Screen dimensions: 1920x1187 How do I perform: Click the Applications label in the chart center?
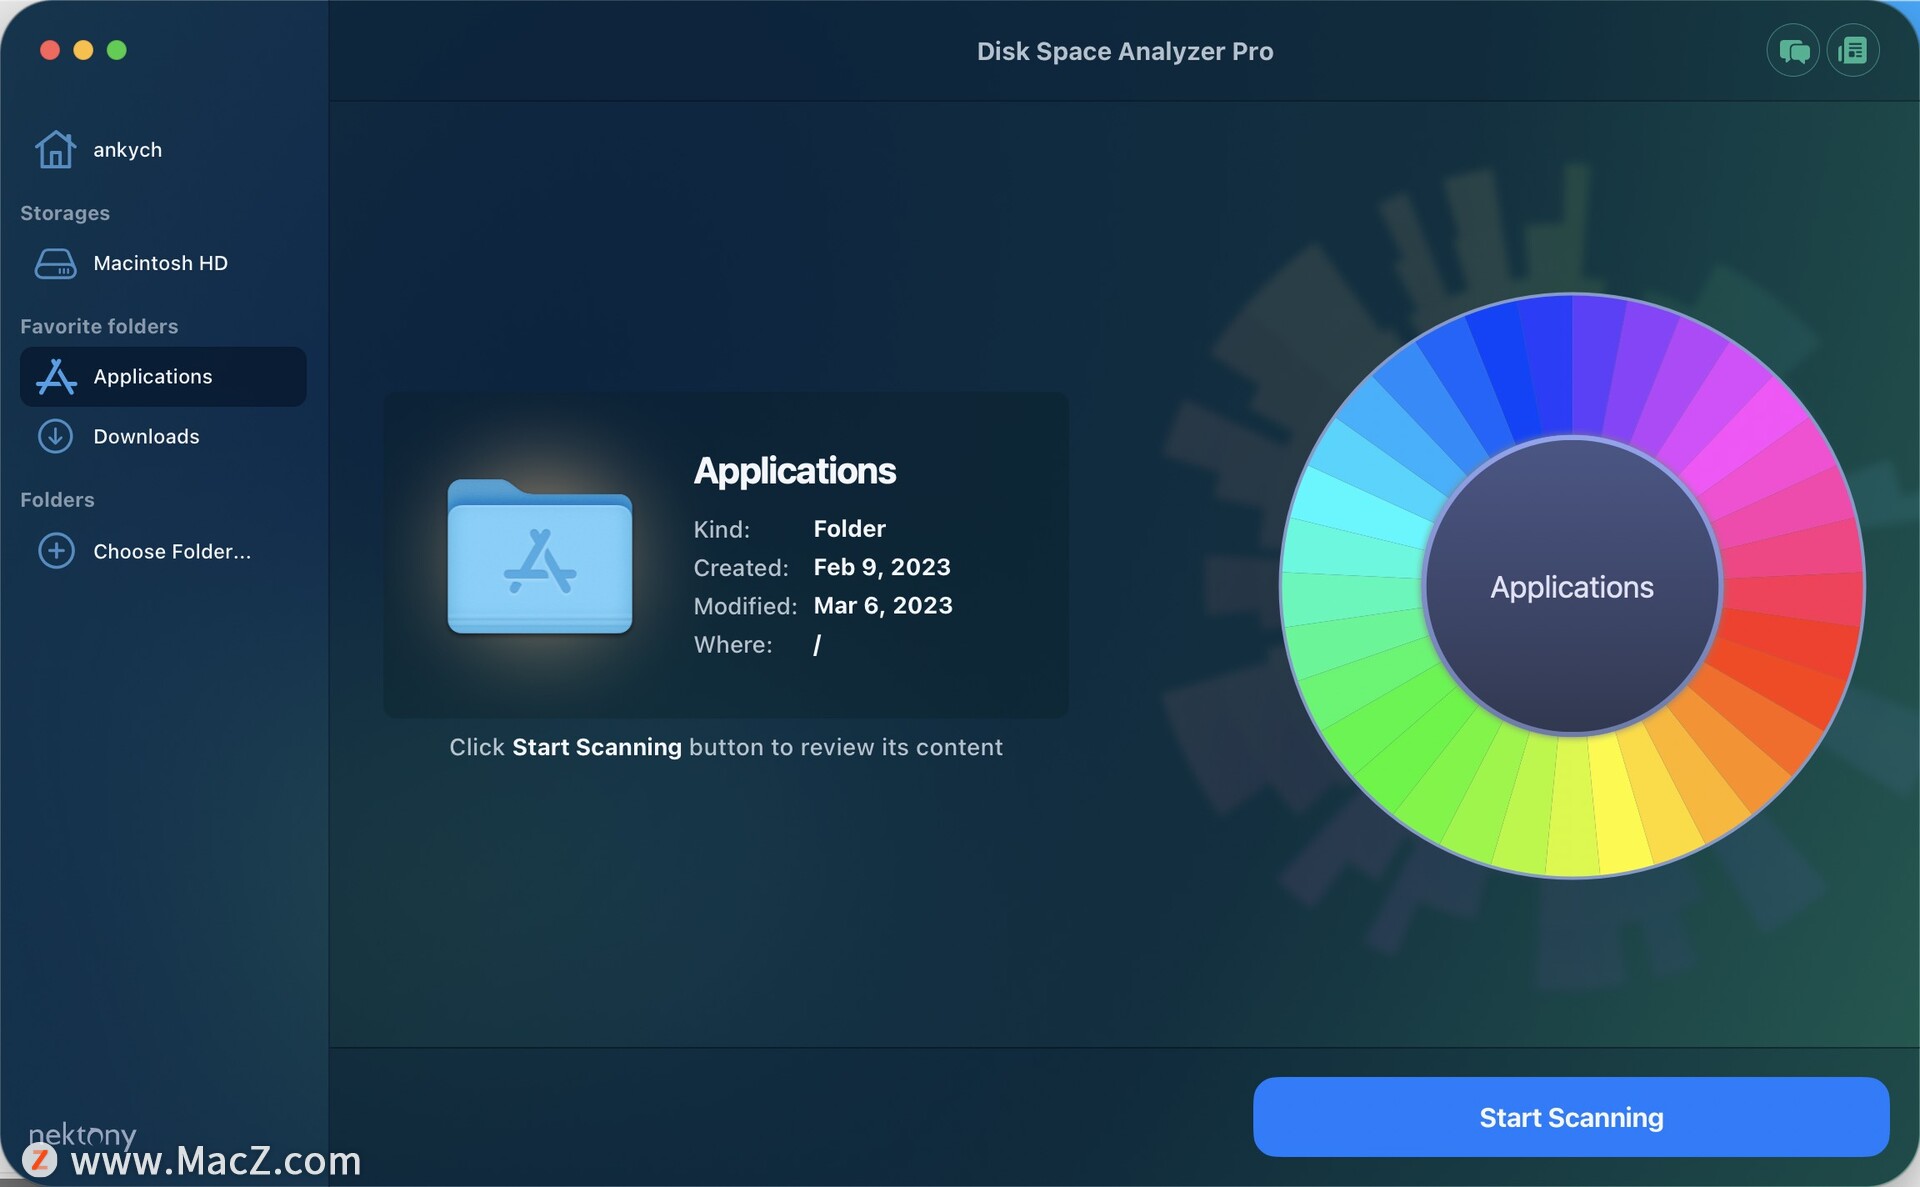coord(1571,587)
